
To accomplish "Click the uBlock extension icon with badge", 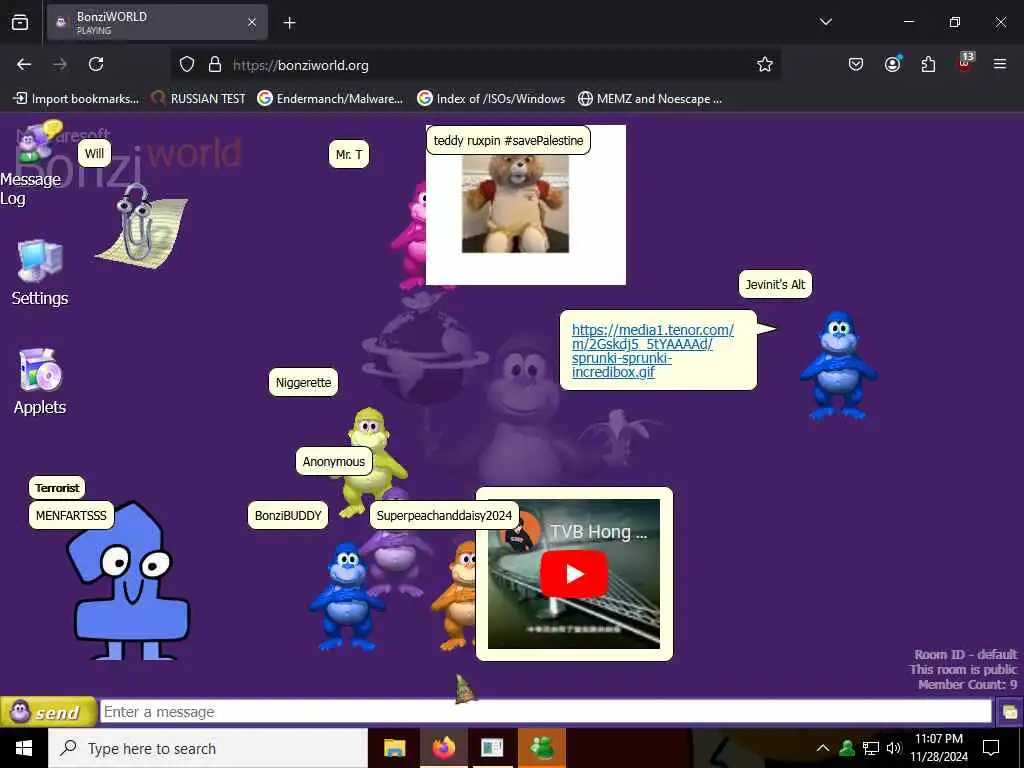I will pos(965,63).
